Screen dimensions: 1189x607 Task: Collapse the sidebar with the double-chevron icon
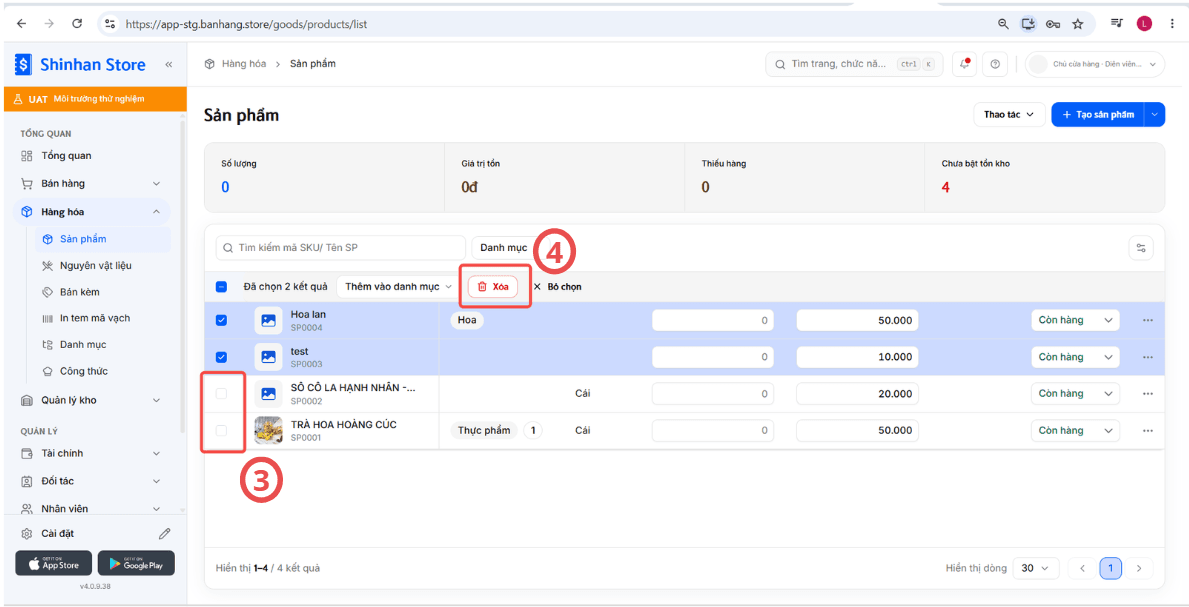point(168,64)
